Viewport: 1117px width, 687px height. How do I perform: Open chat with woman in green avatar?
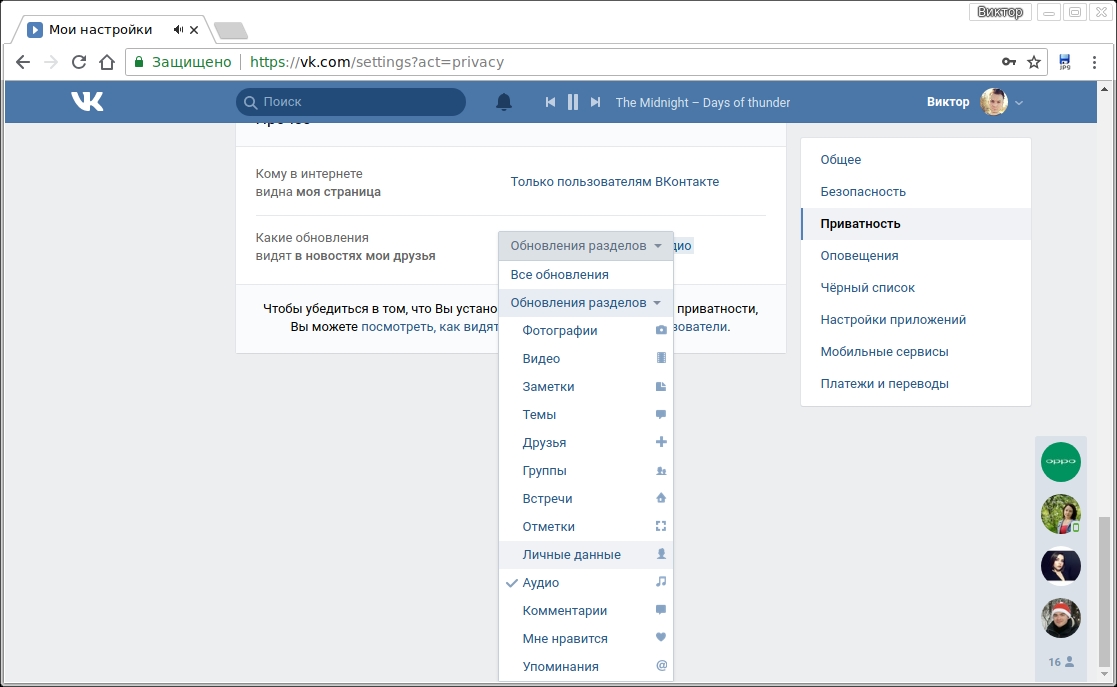click(x=1061, y=514)
